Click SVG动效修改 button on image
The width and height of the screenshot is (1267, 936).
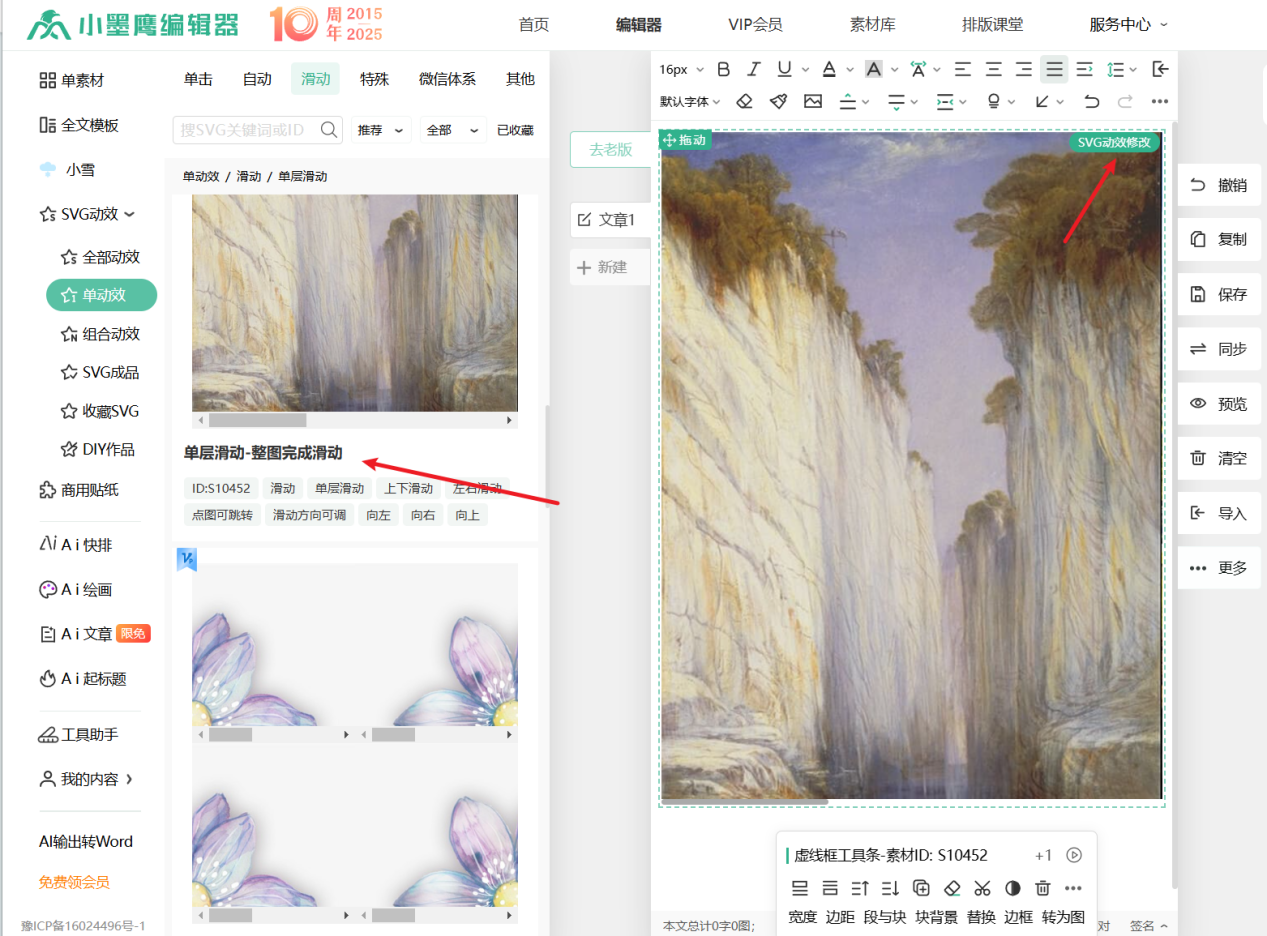[1115, 142]
